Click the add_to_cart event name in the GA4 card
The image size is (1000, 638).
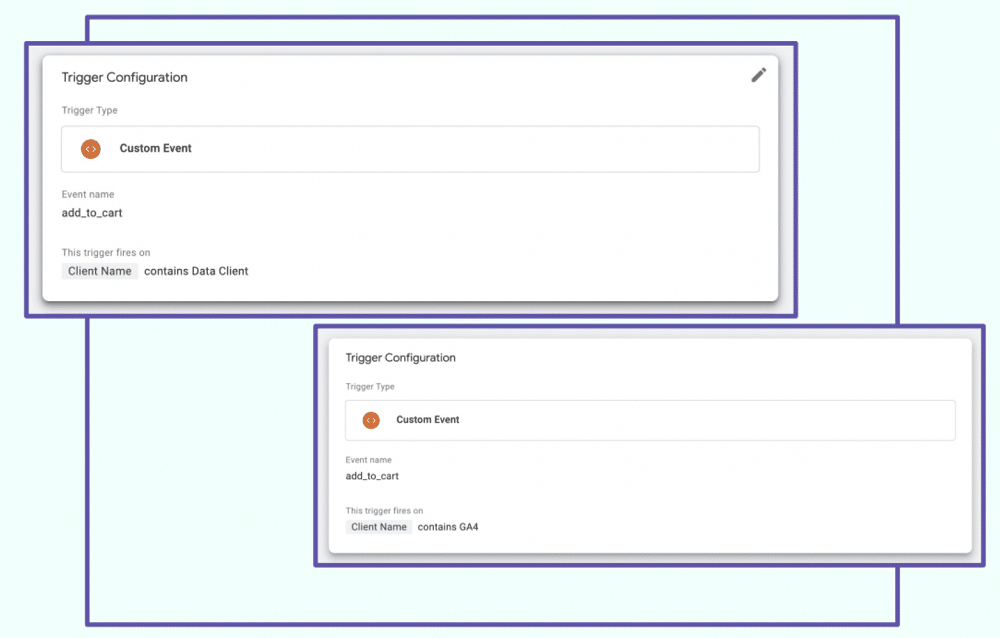(372, 476)
